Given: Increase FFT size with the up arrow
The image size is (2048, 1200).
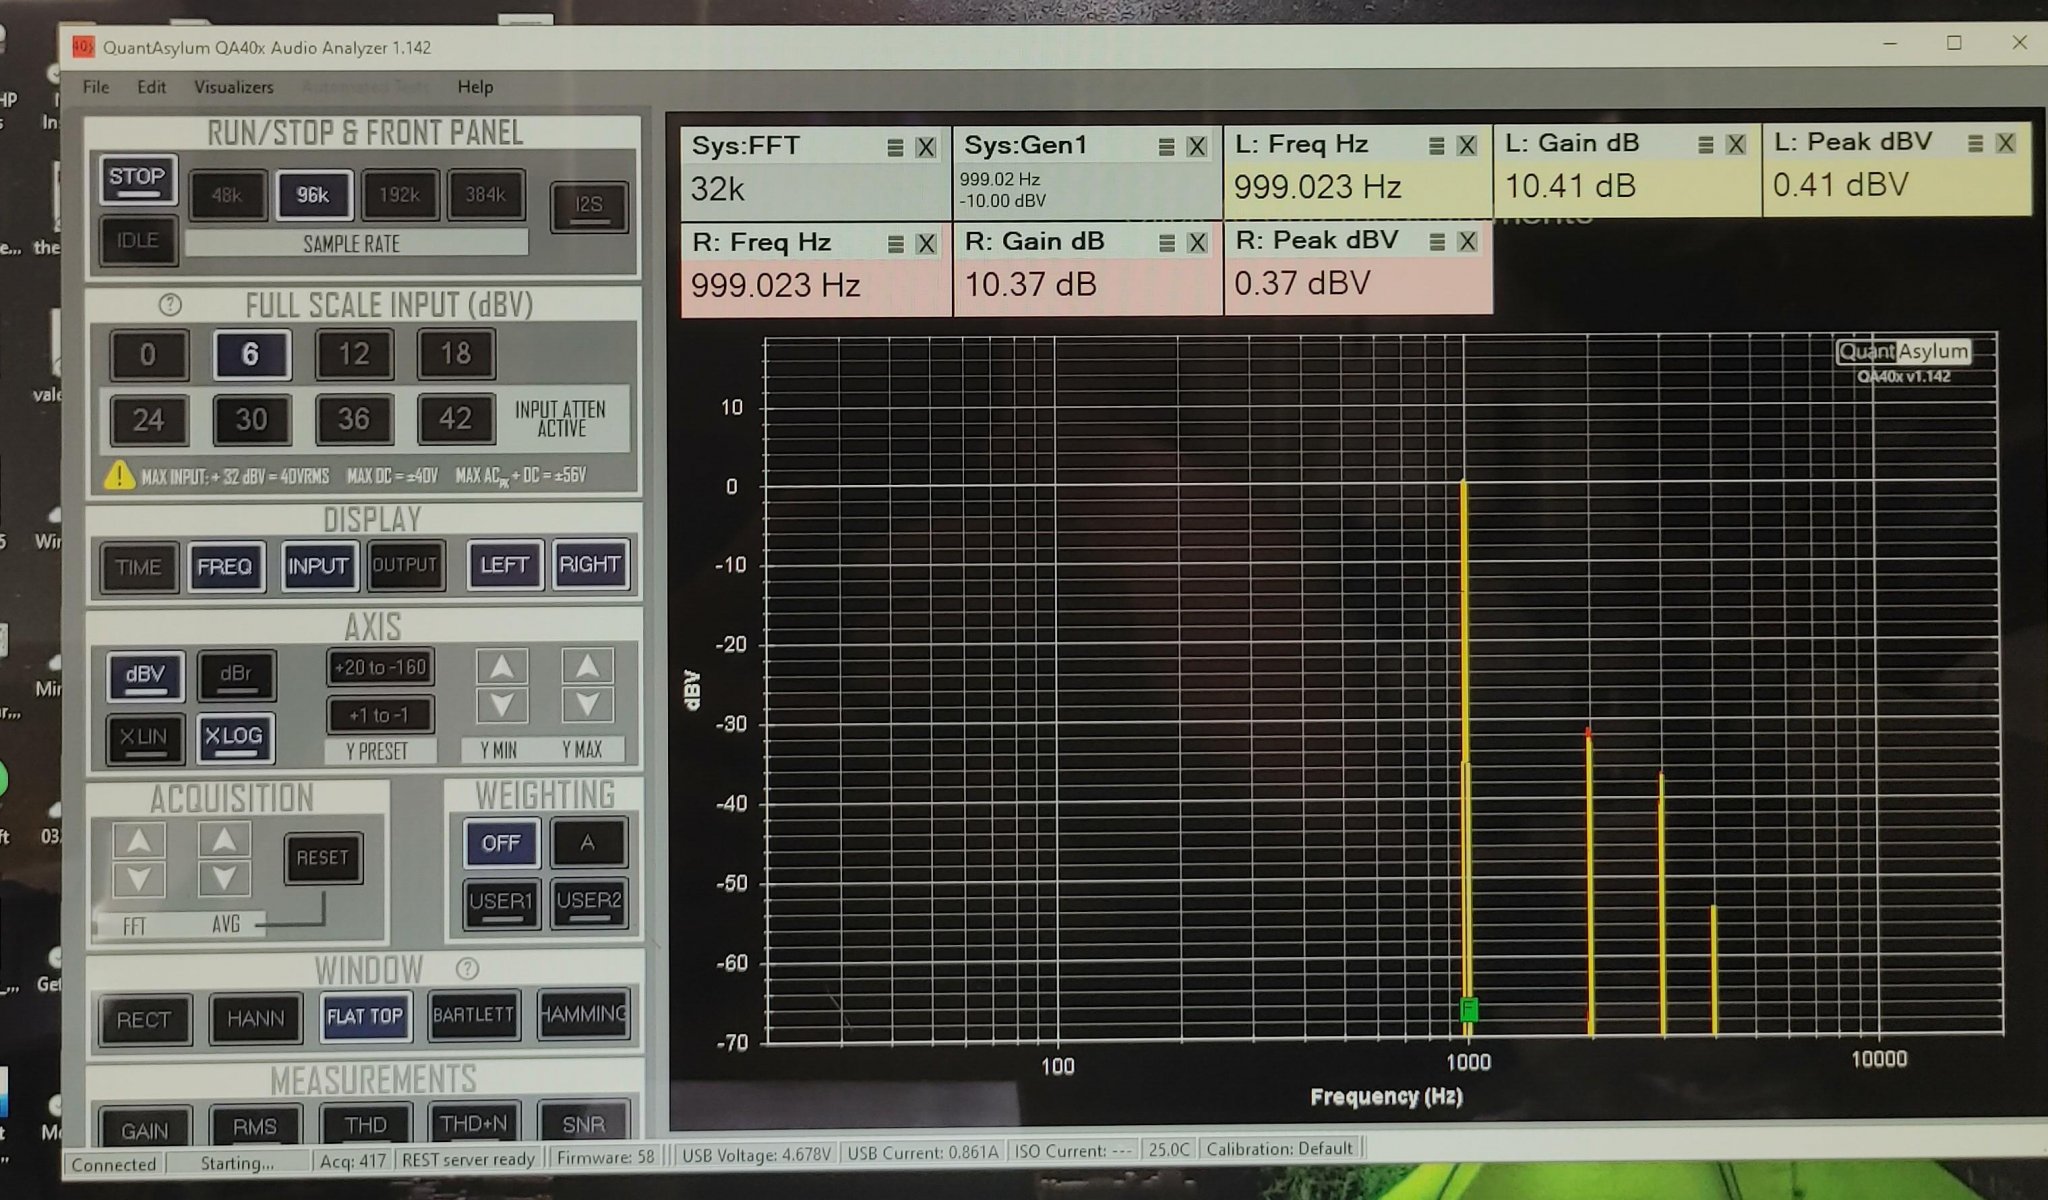Looking at the screenshot, I should pos(139,841).
